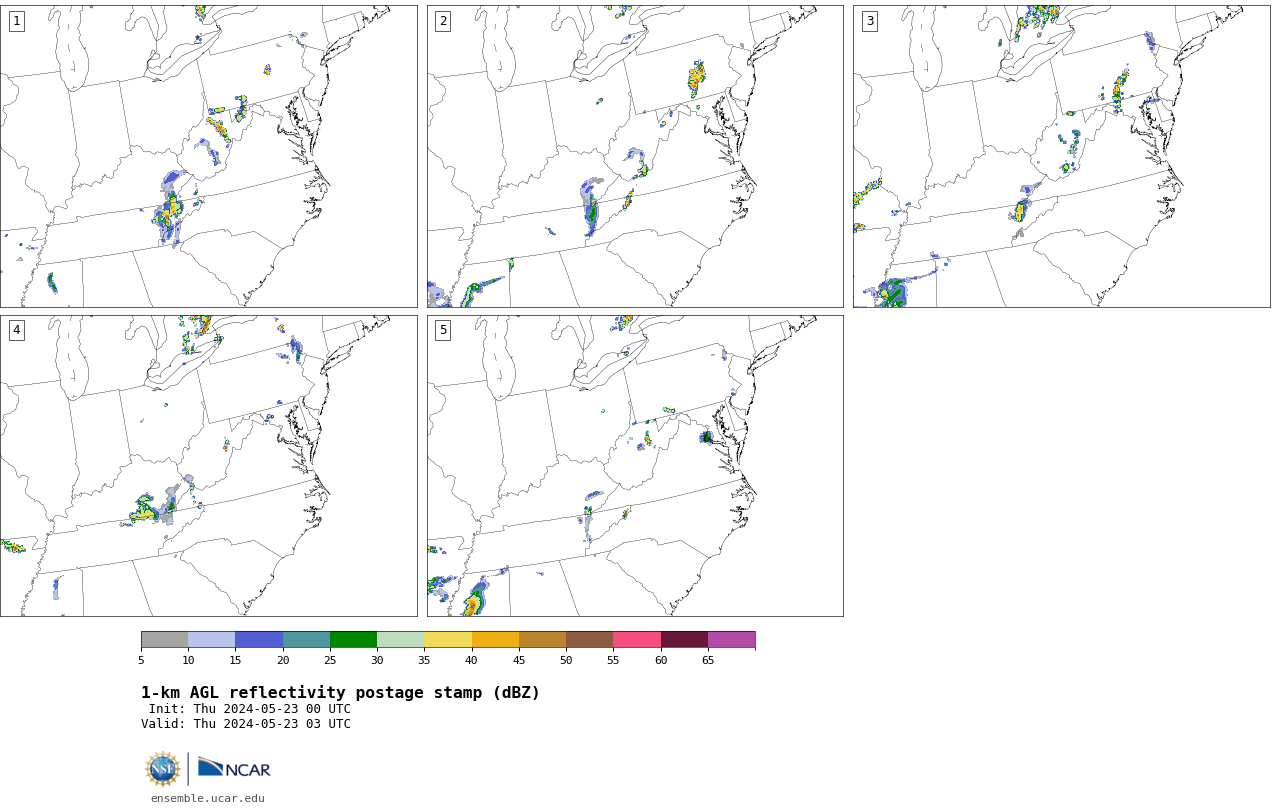This screenshot has width=1280, height=809.
Task: Click the brown 50-55 dBZ swatch
Action: tap(589, 640)
